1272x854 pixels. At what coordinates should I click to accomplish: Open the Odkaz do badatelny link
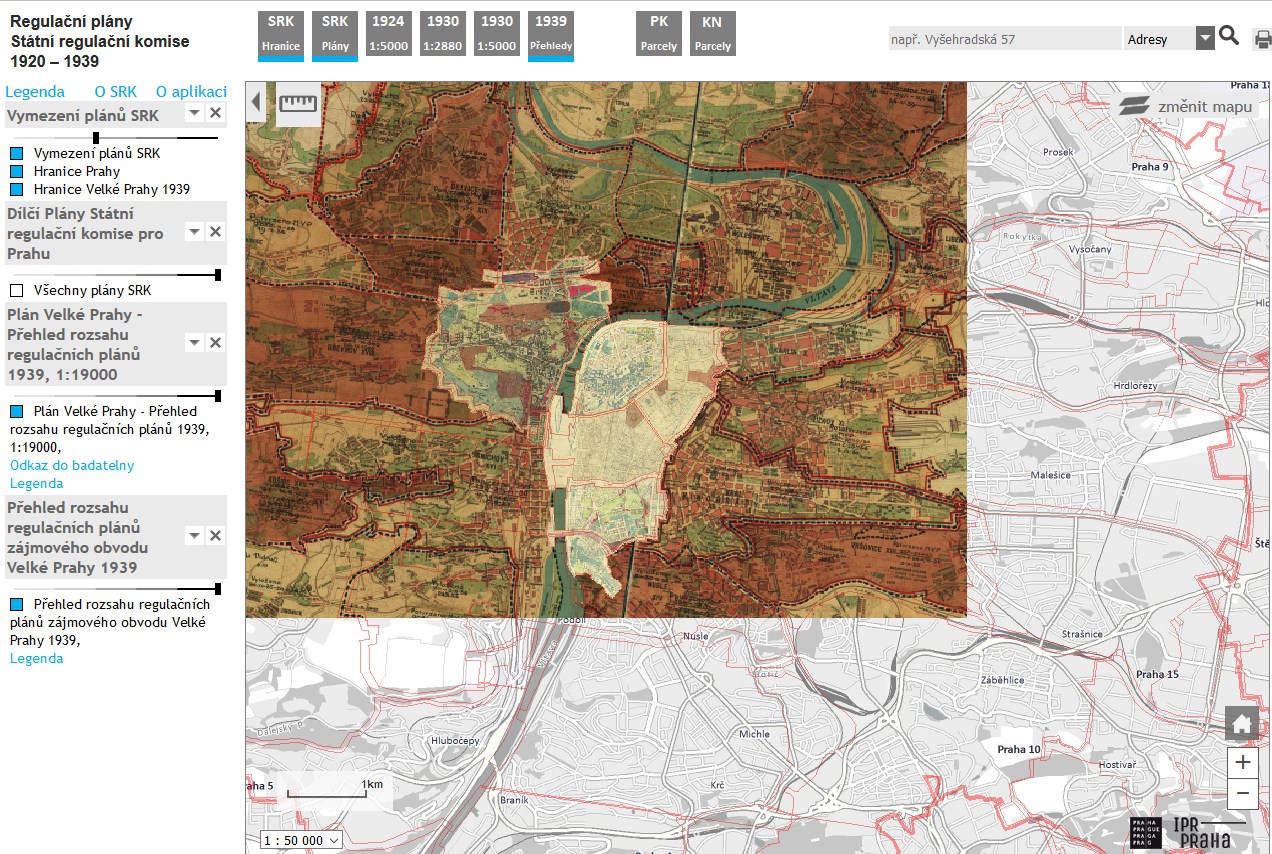72,465
